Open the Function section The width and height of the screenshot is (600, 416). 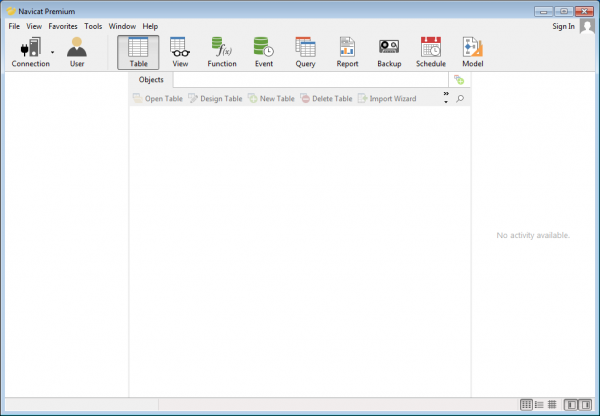[x=221, y=52]
